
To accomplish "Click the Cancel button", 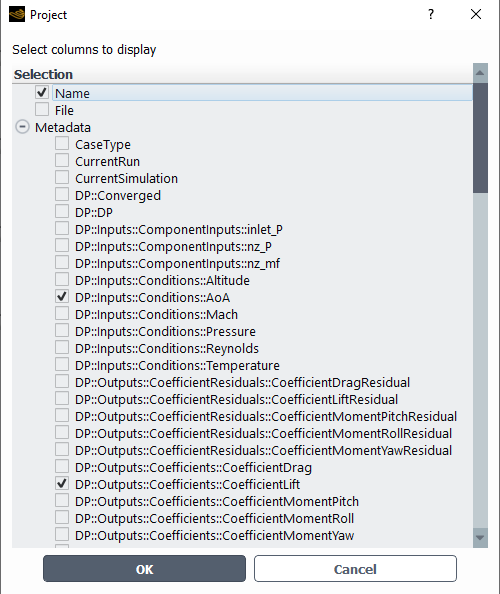I will click(x=355, y=569).
